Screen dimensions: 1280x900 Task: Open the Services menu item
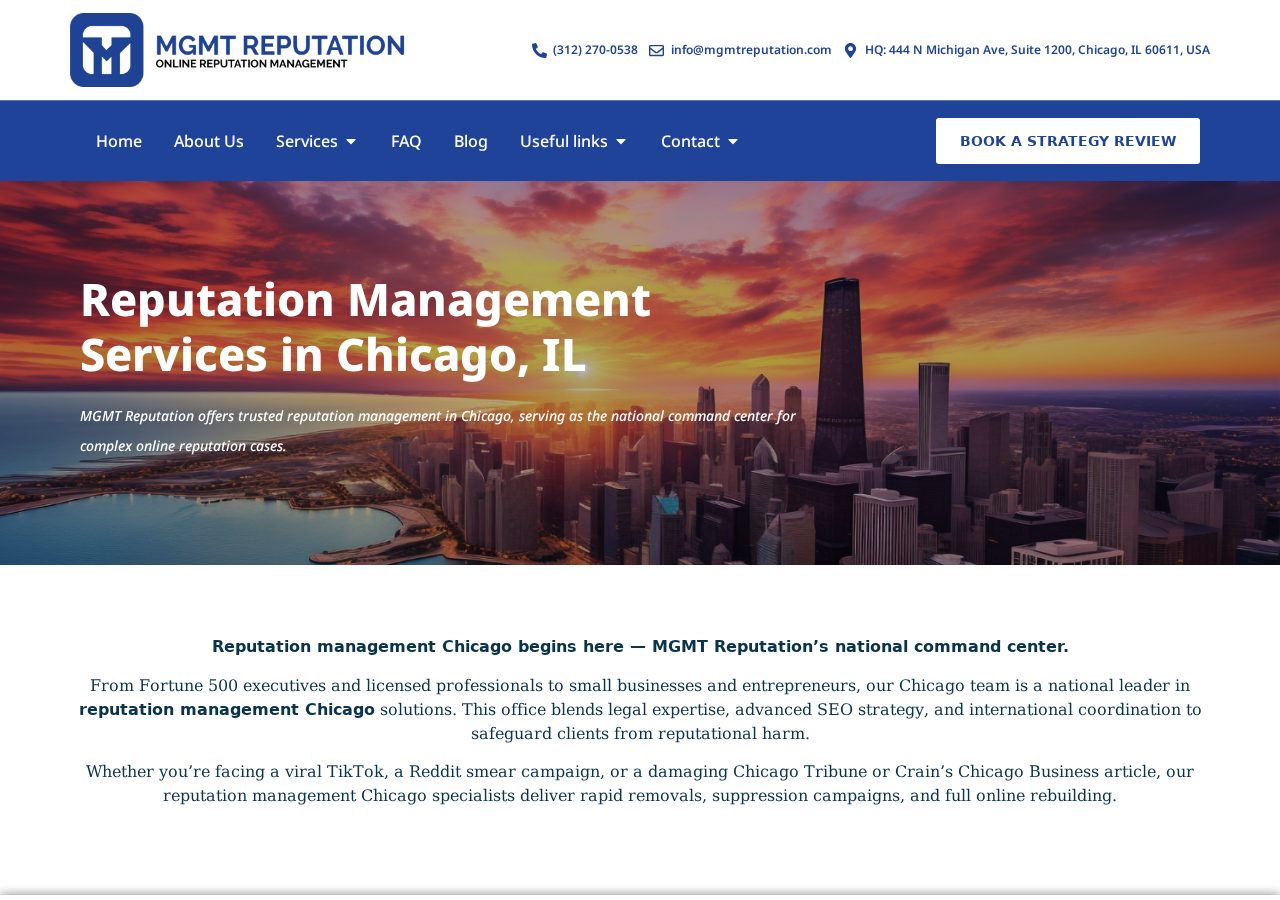[x=307, y=141]
